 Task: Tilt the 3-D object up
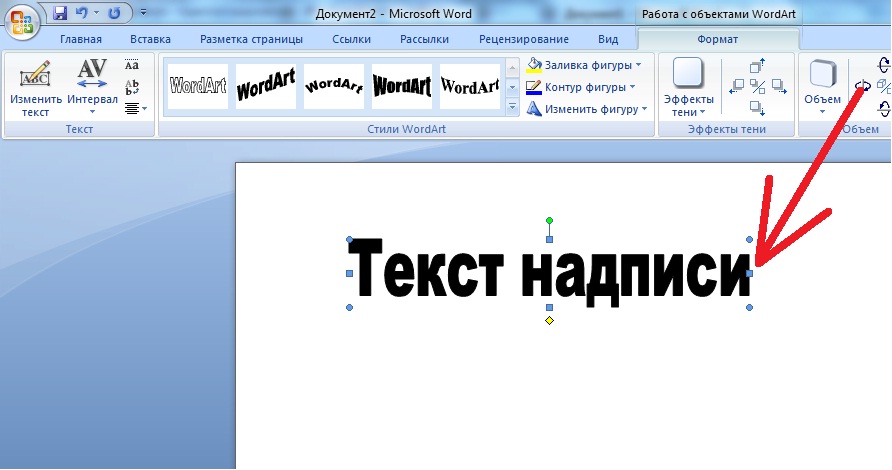coord(884,65)
